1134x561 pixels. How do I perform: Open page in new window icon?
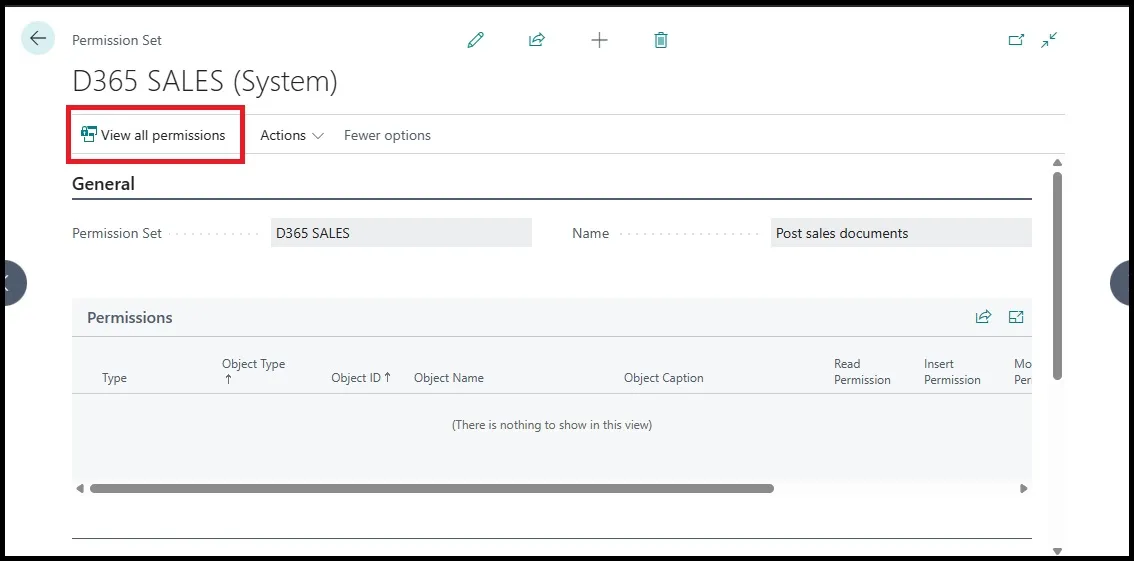tap(1016, 40)
